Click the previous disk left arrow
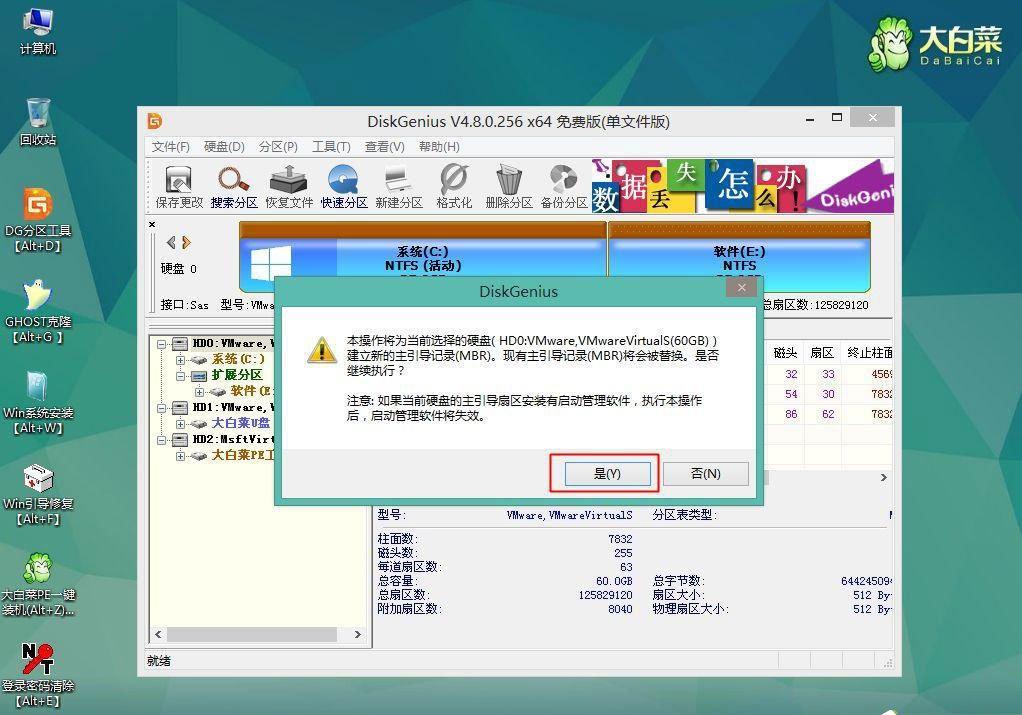Image resolution: width=1022 pixels, height=715 pixels. pyautogui.click(x=171, y=242)
